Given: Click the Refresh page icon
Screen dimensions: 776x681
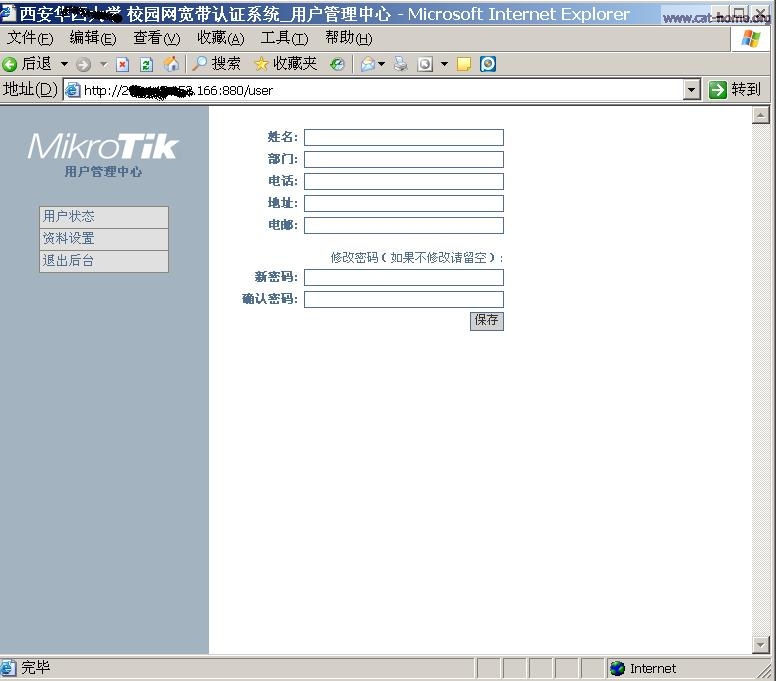Looking at the screenshot, I should point(146,64).
